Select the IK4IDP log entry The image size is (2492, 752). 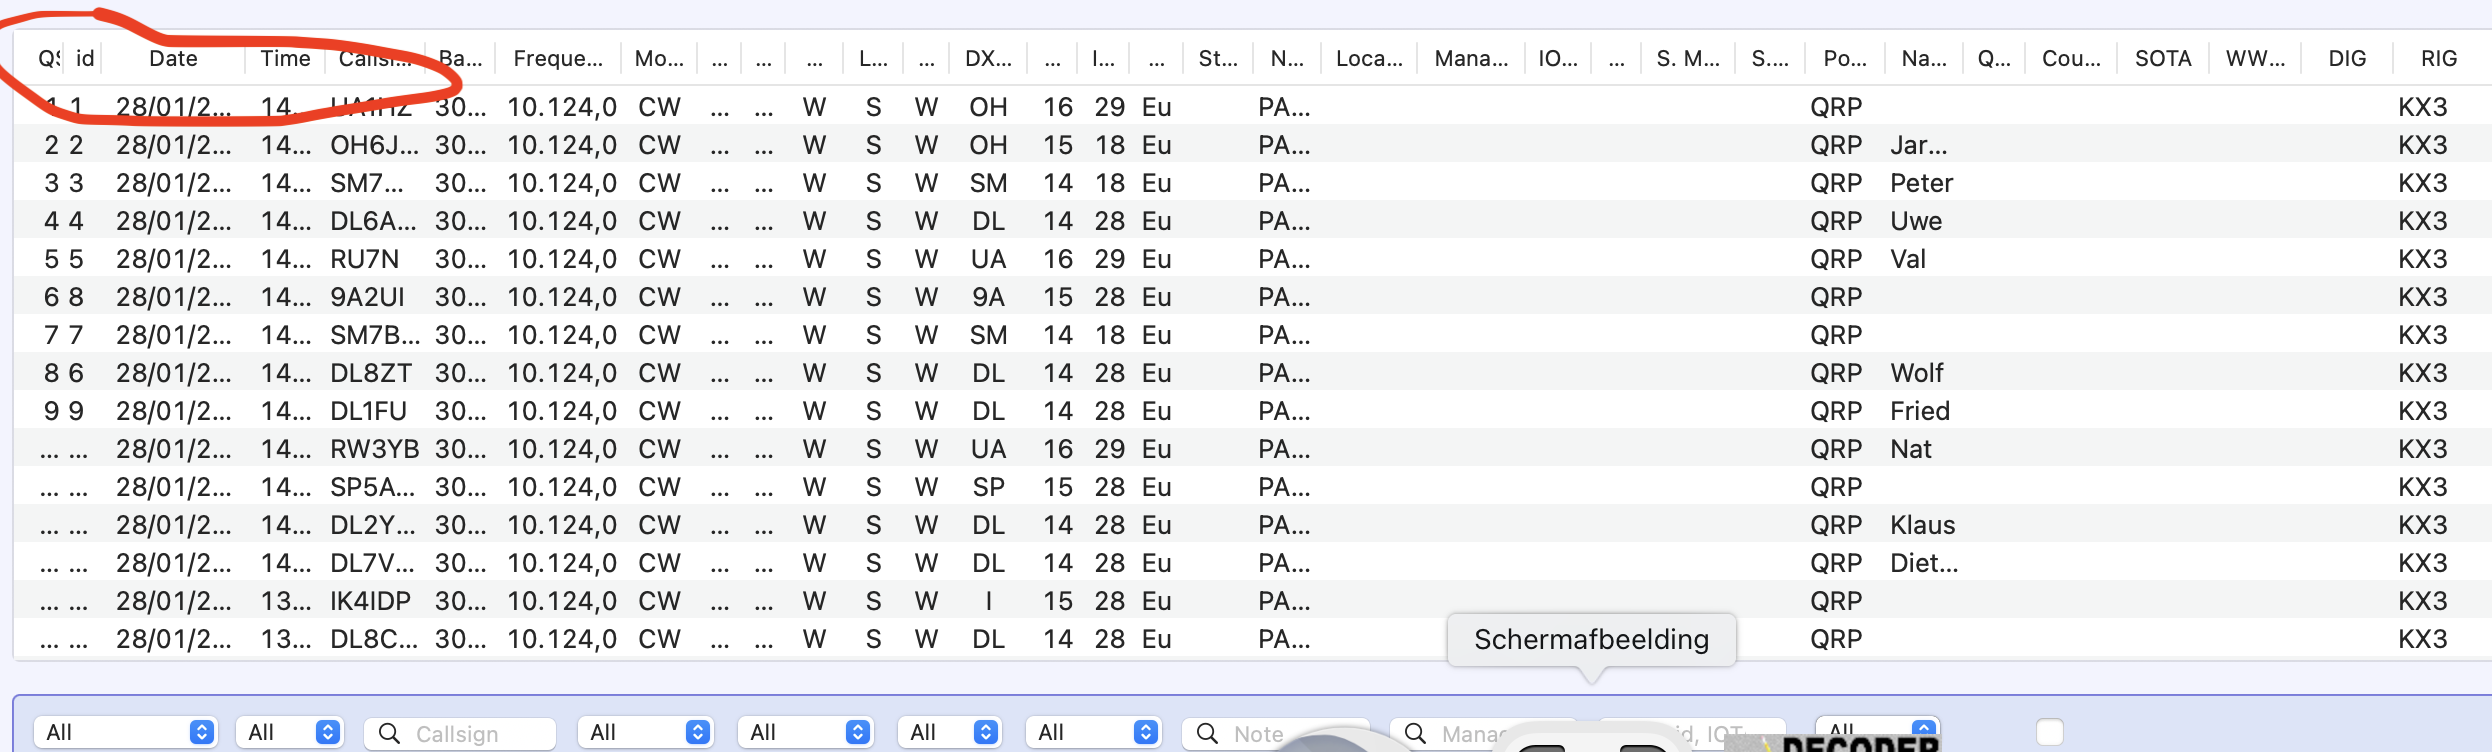click(x=370, y=601)
